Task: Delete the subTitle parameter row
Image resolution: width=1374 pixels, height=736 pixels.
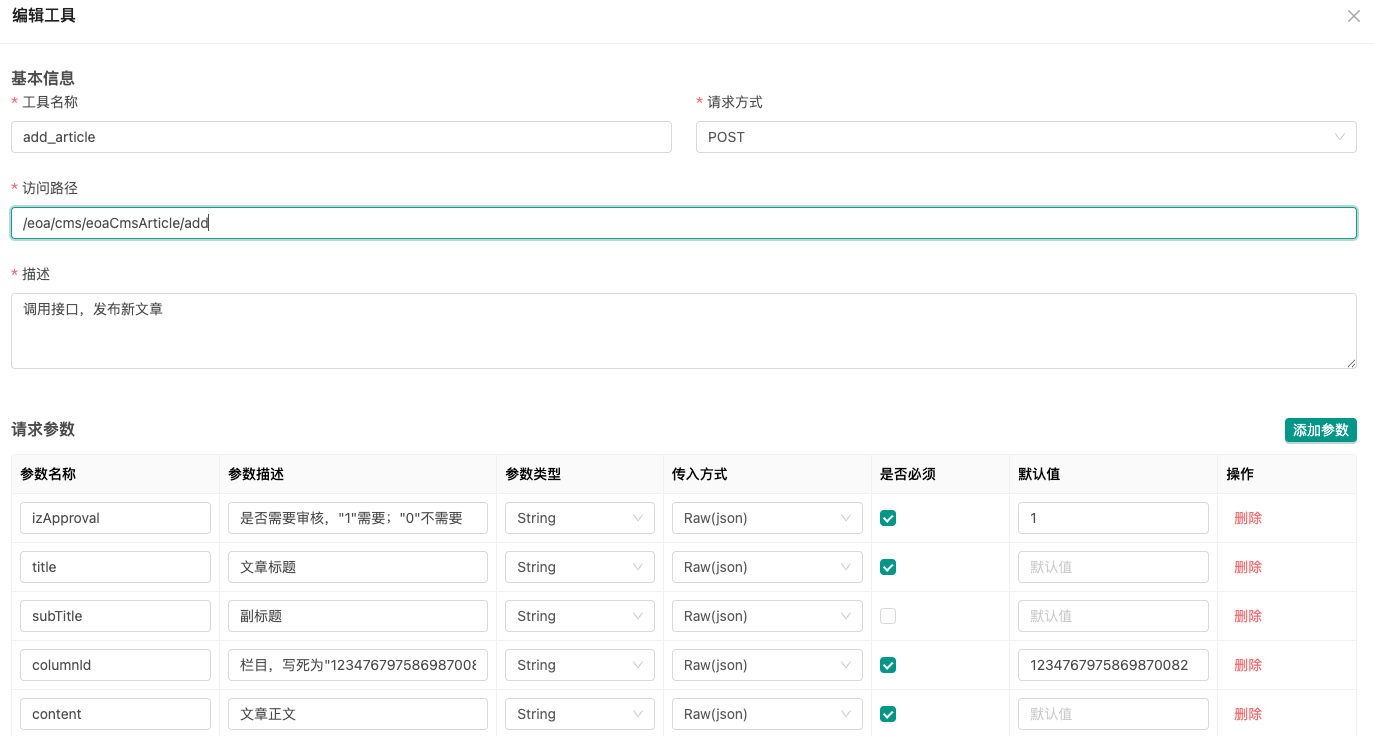Action: coord(1247,616)
